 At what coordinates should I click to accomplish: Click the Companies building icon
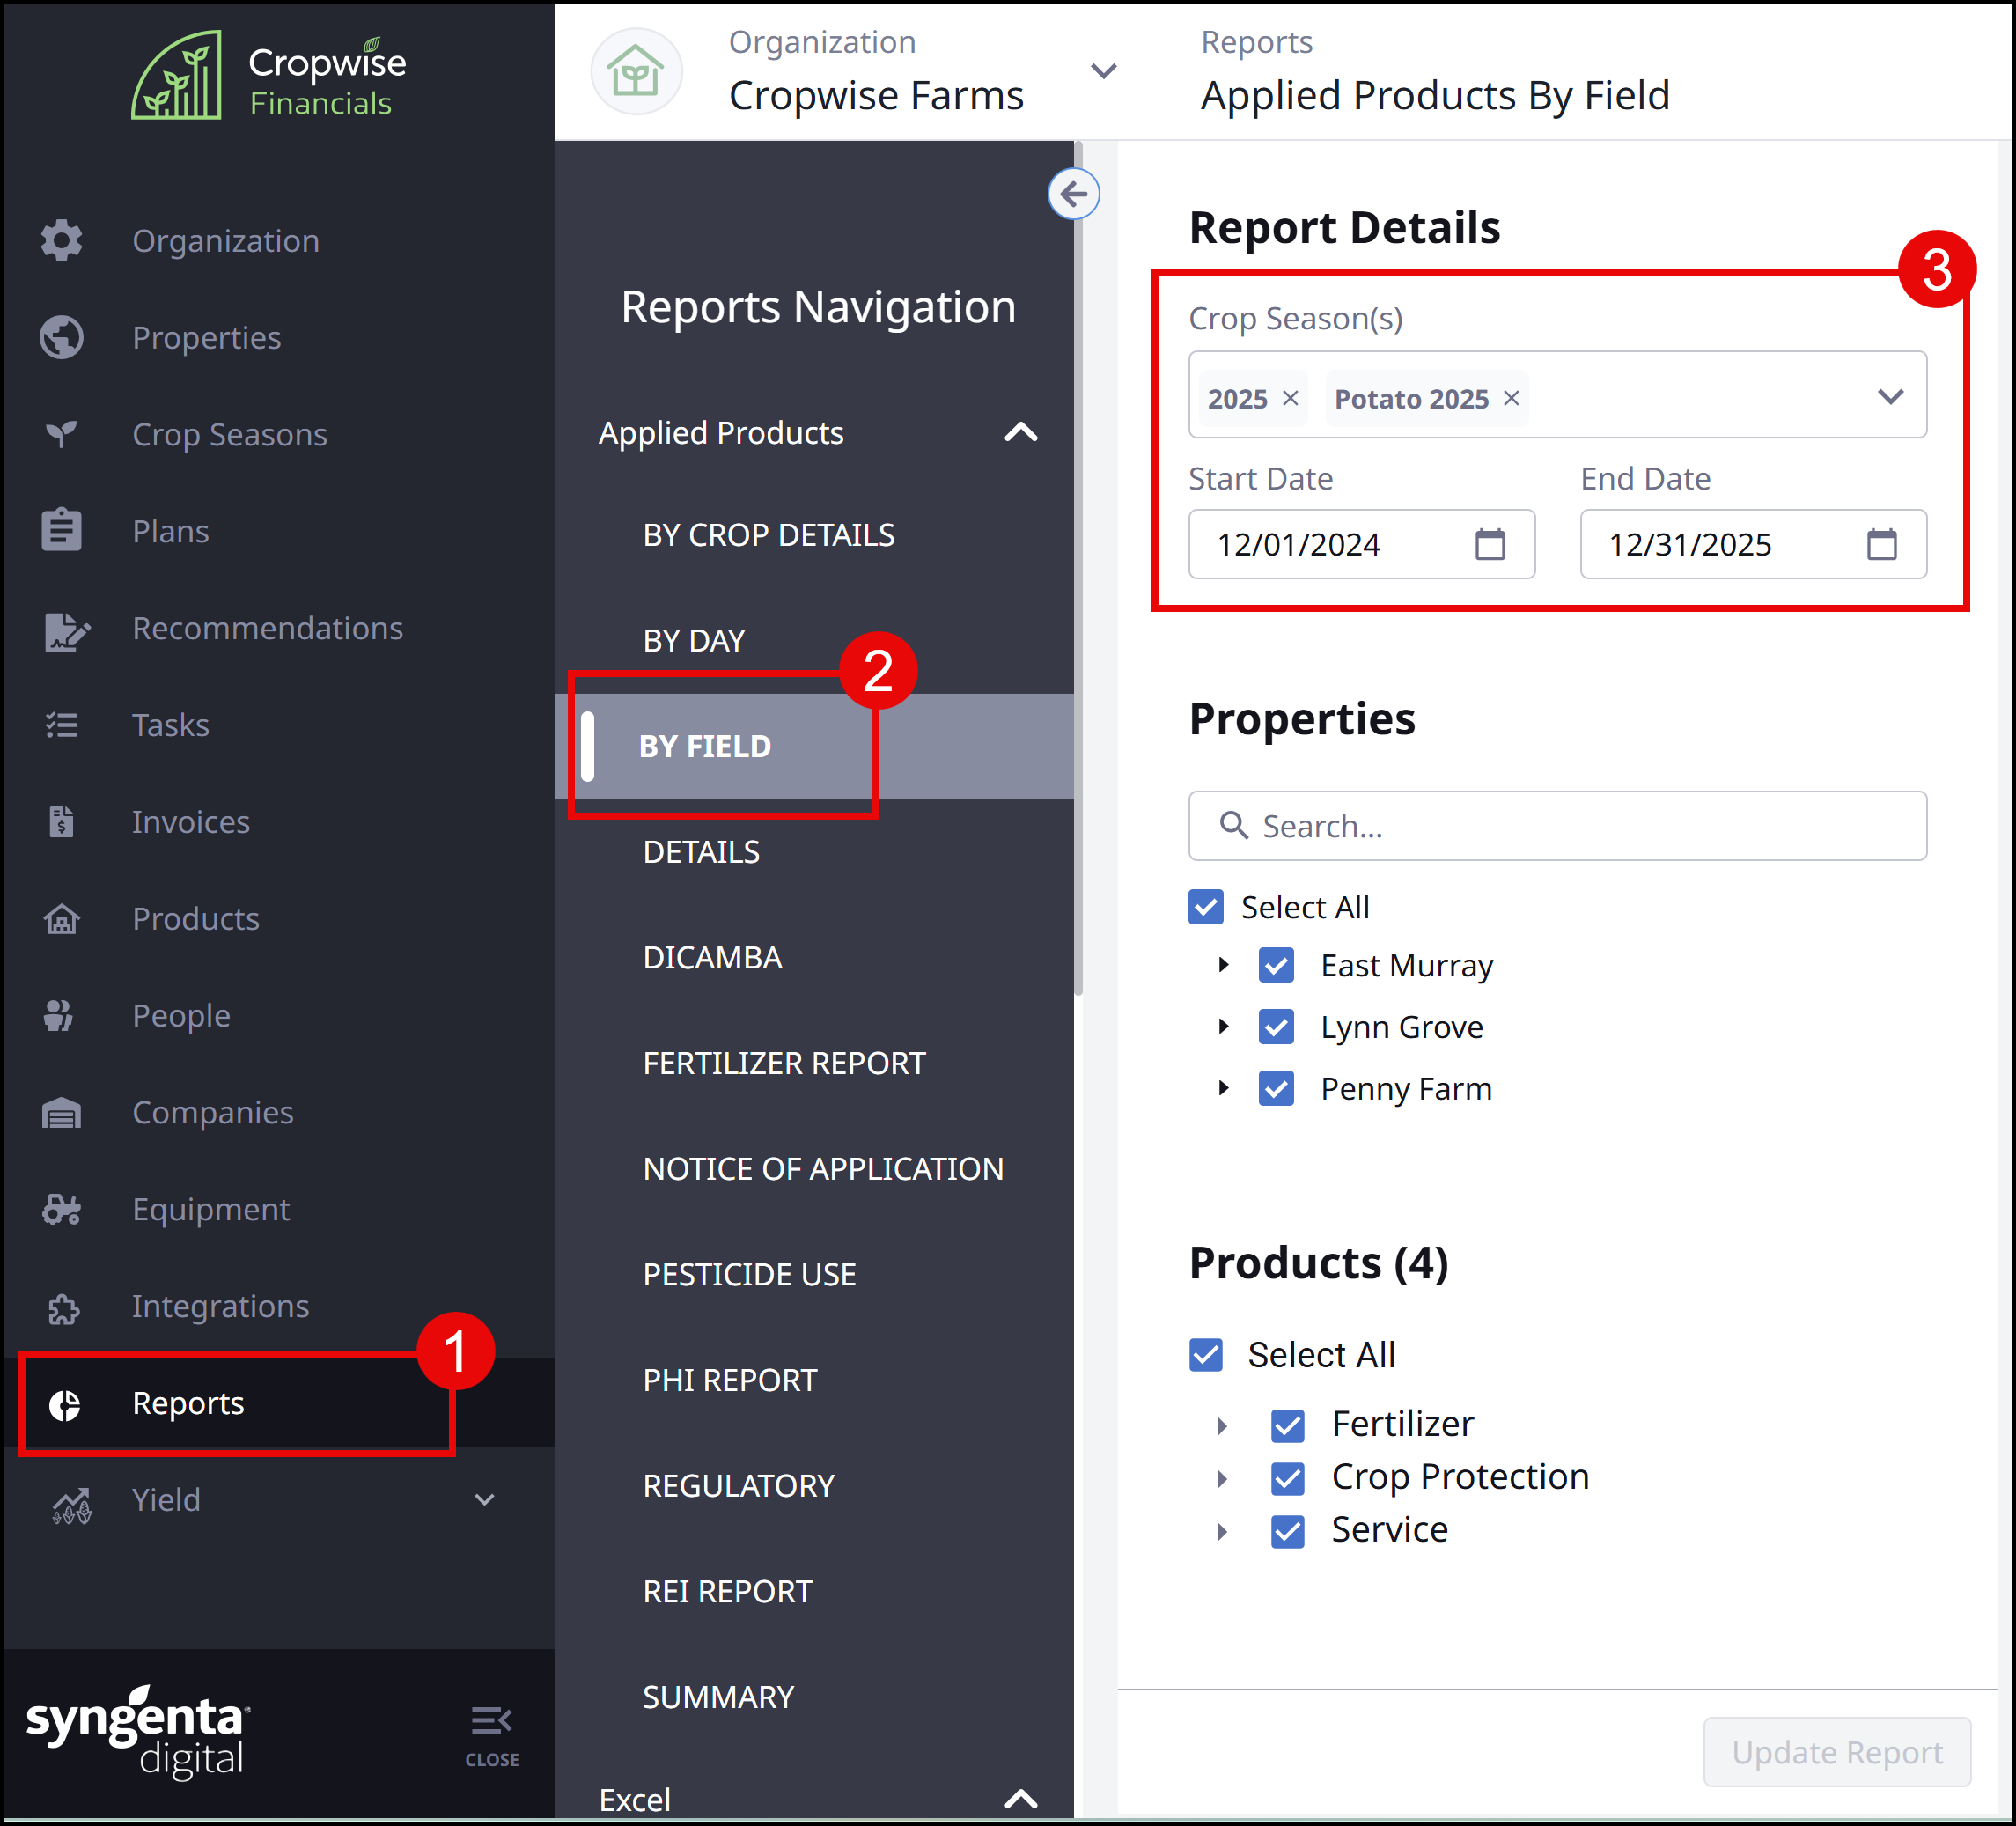(x=62, y=1112)
